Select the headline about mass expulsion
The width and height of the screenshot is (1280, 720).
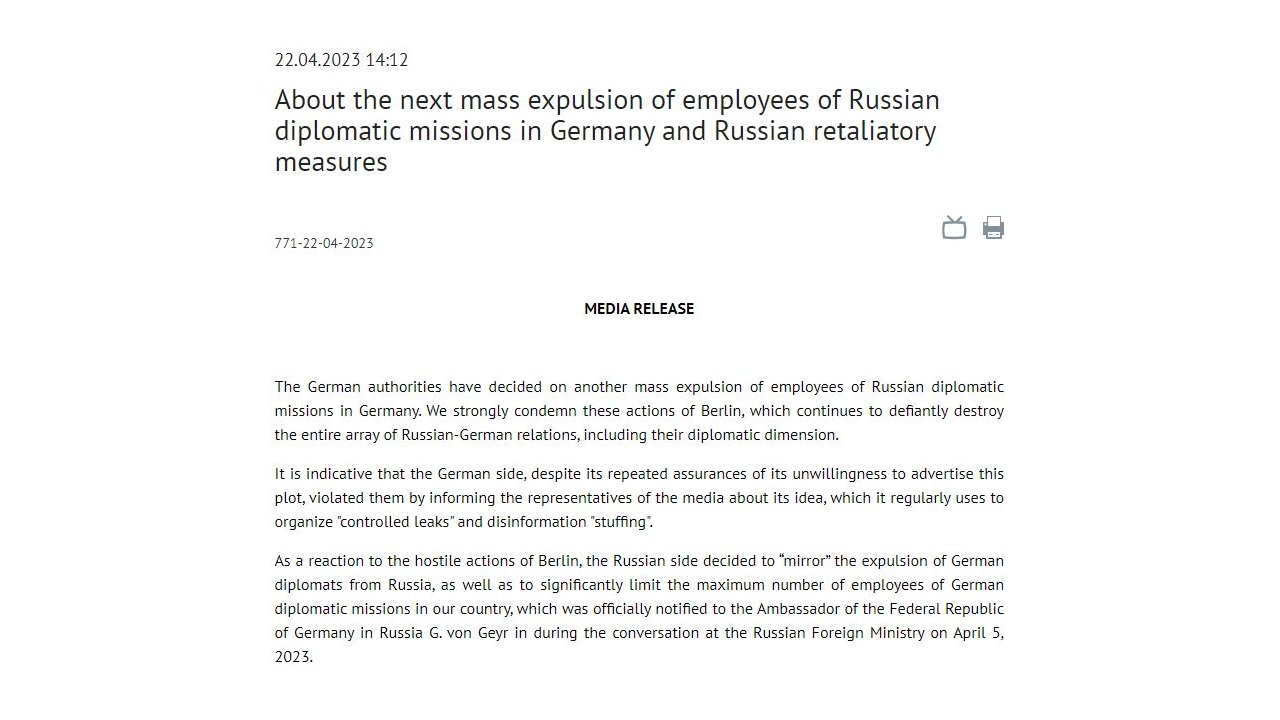(607, 131)
